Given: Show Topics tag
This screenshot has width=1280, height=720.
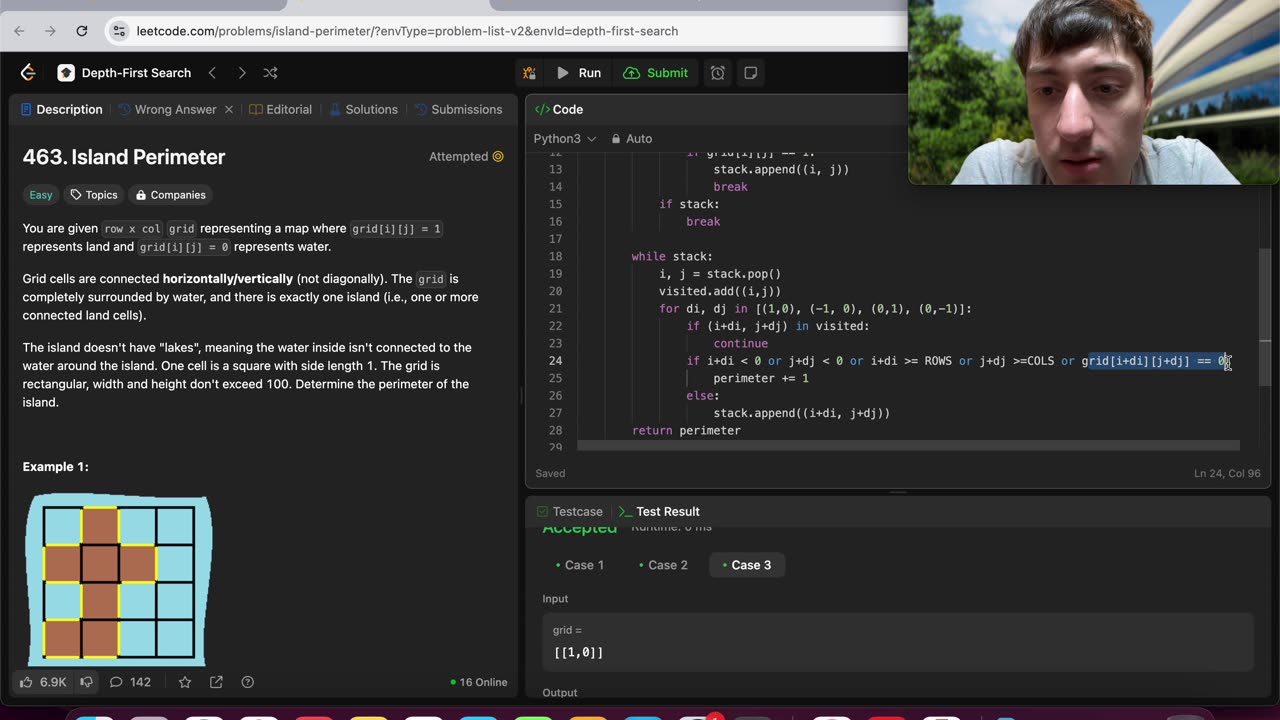Looking at the screenshot, I should click(x=93, y=195).
